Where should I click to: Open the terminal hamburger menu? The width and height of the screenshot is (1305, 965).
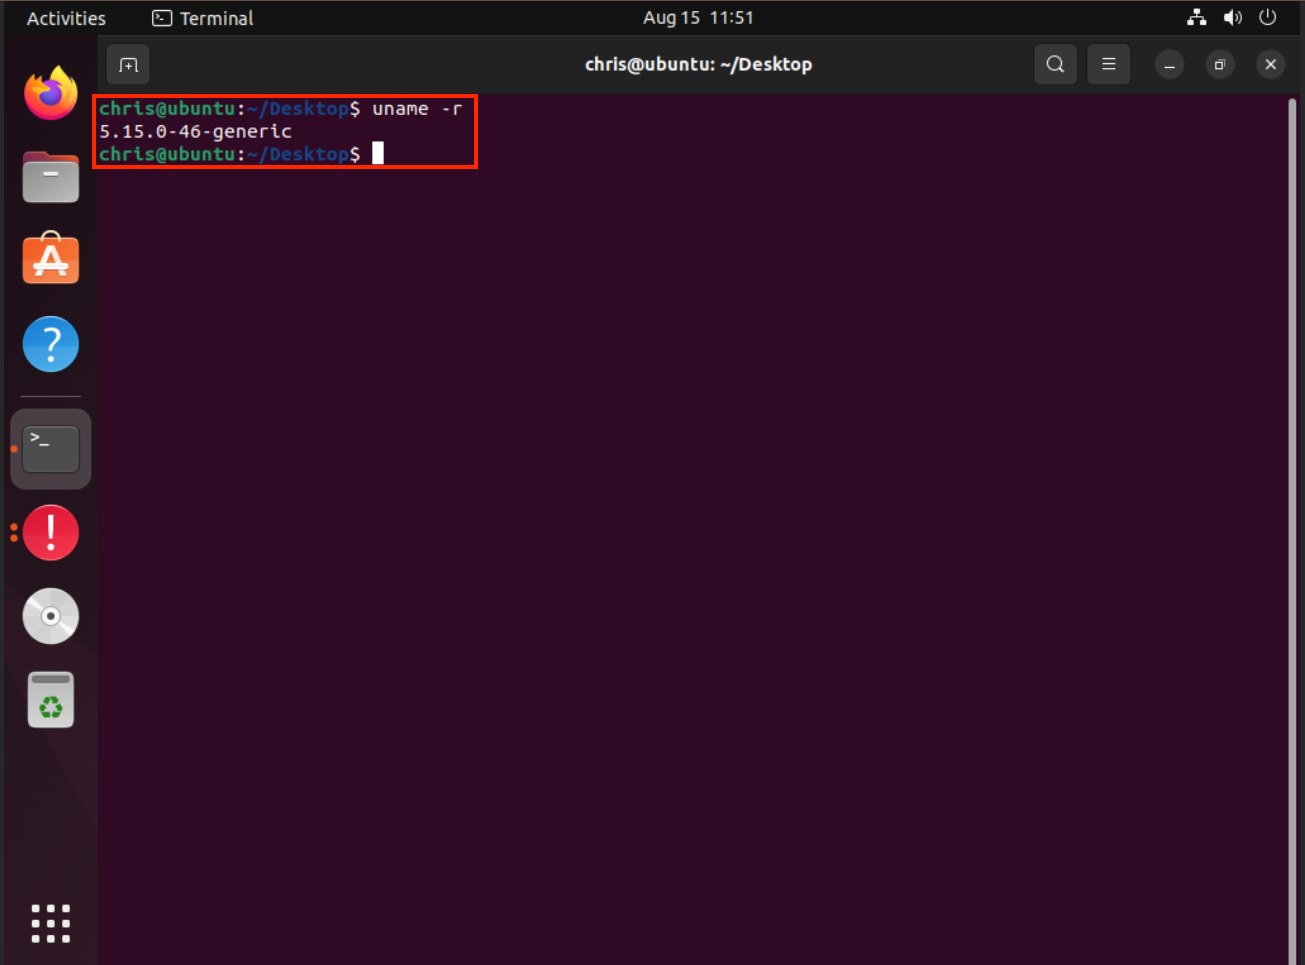(1109, 65)
